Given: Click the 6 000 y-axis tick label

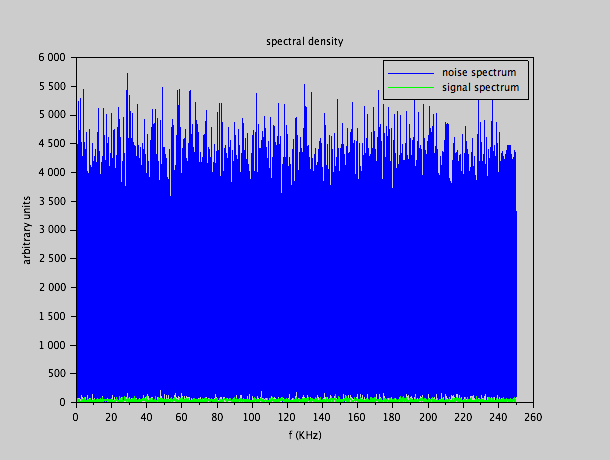Looking at the screenshot, I should (x=51, y=58).
